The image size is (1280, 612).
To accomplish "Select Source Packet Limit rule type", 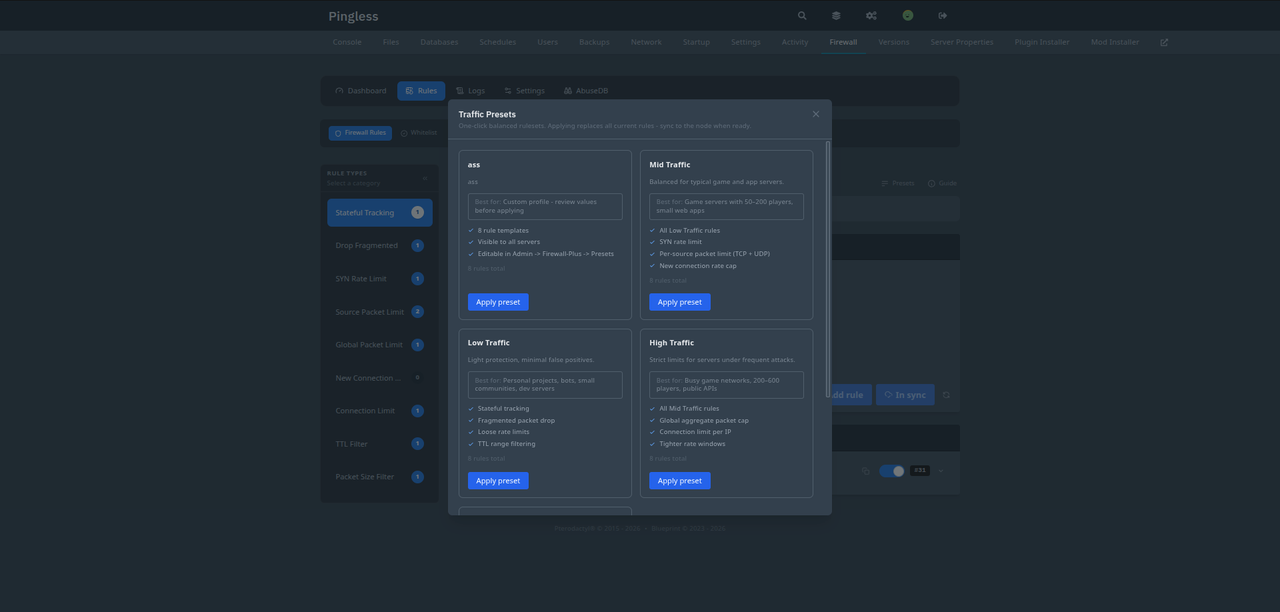I will 380,312.
